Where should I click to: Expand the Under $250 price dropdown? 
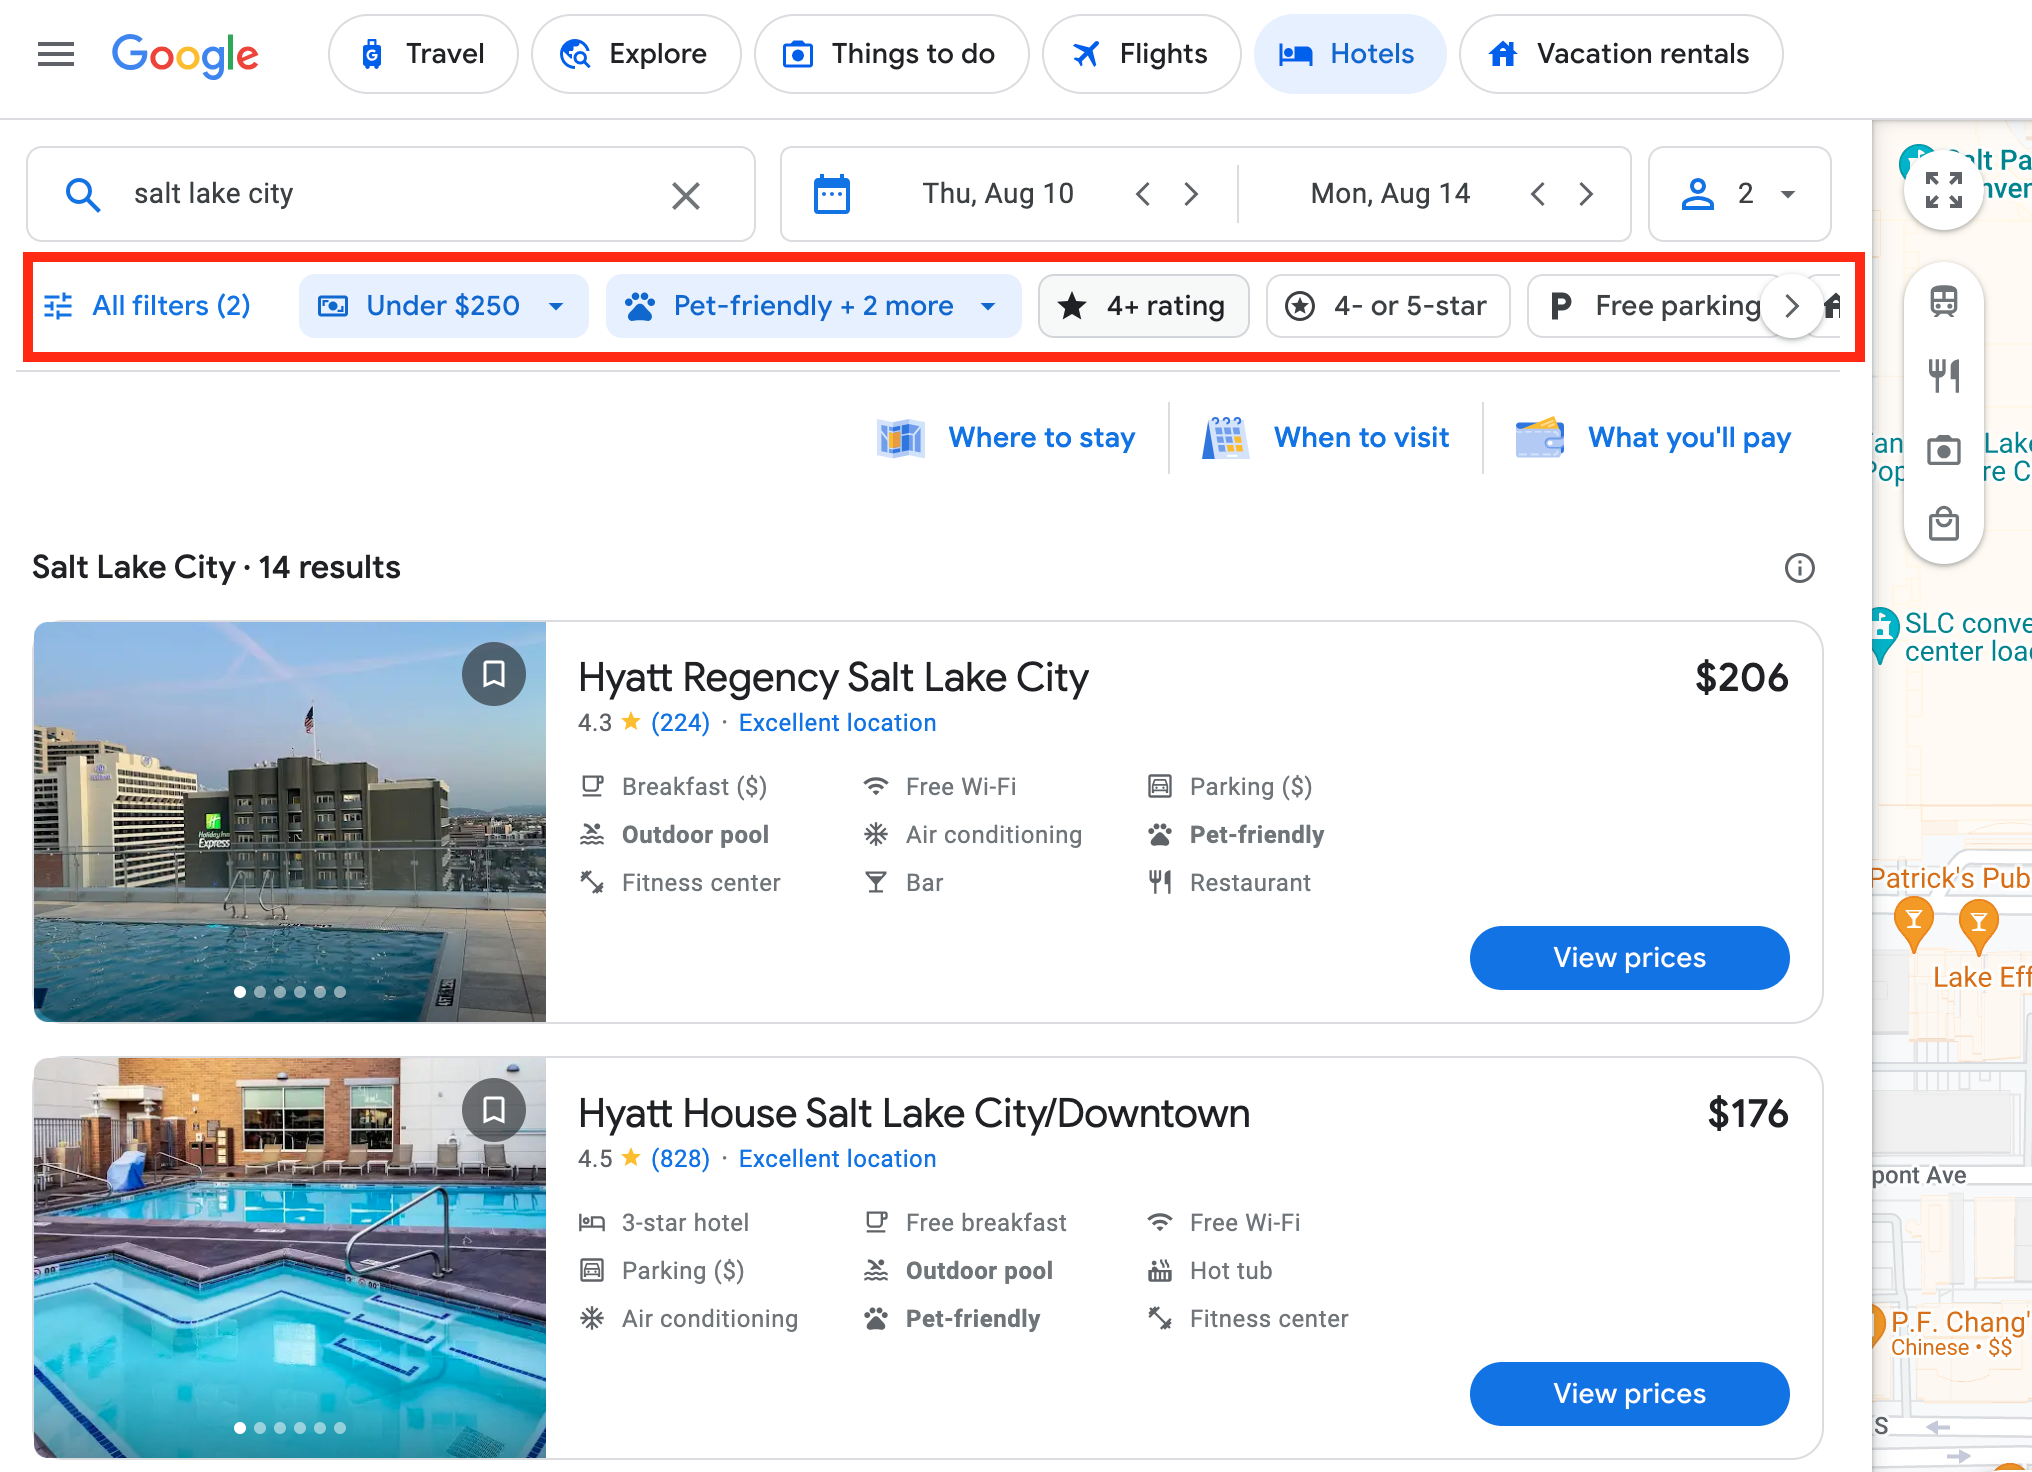(x=444, y=306)
